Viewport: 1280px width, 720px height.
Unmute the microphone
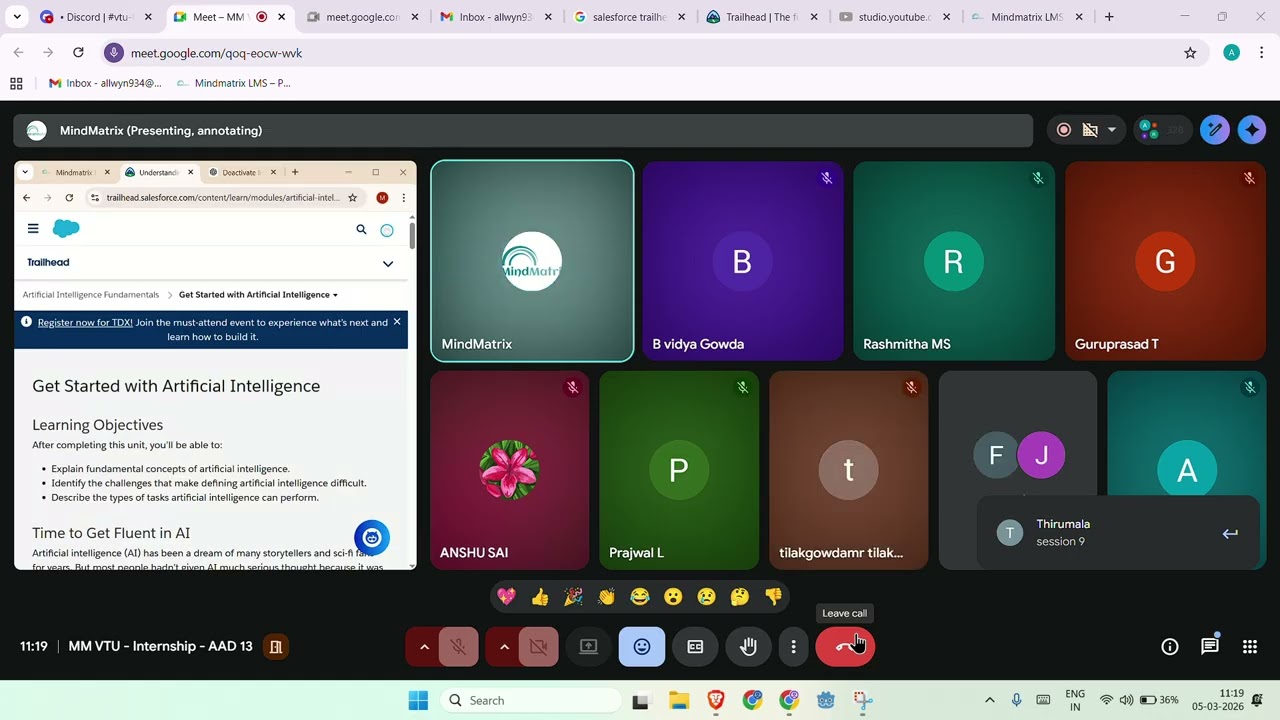(x=459, y=647)
